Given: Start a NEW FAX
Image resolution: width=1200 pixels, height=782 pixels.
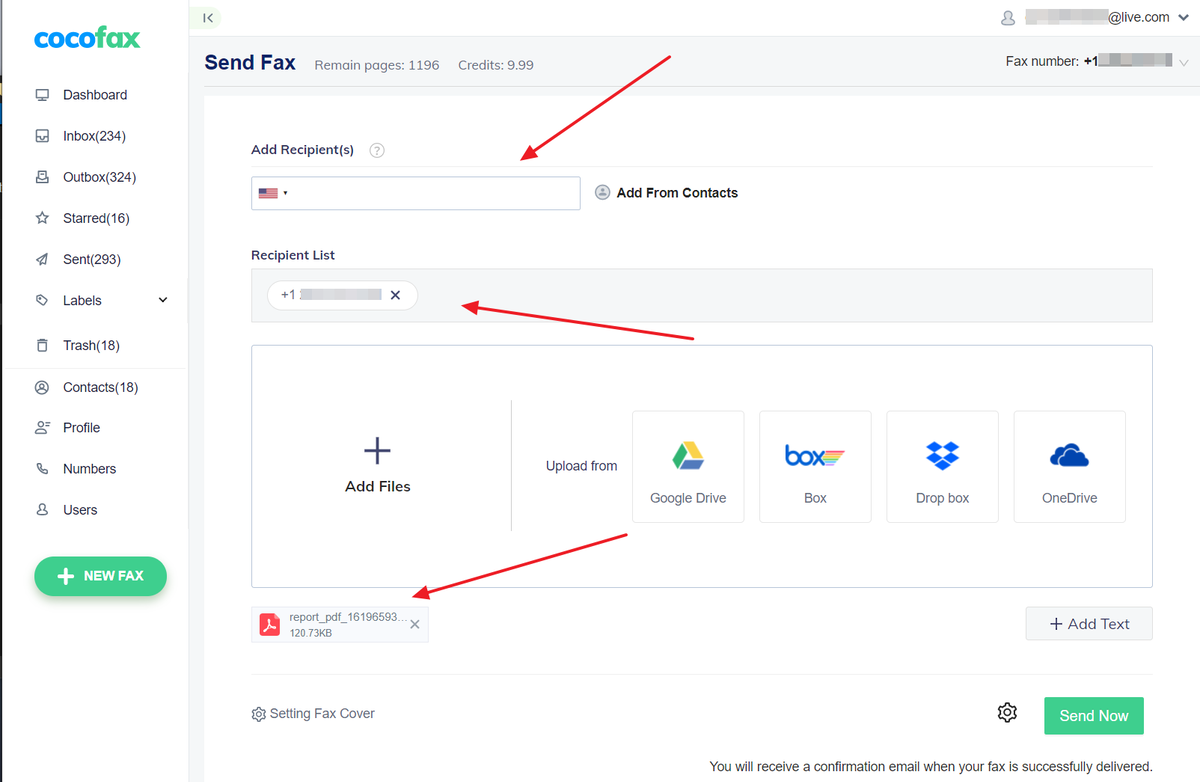Looking at the screenshot, I should (x=100, y=576).
